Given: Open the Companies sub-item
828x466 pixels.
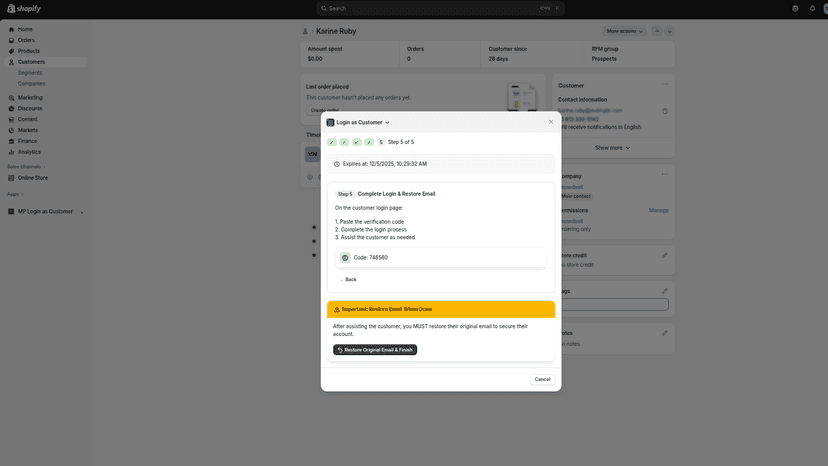Looking at the screenshot, I should tap(31, 83).
